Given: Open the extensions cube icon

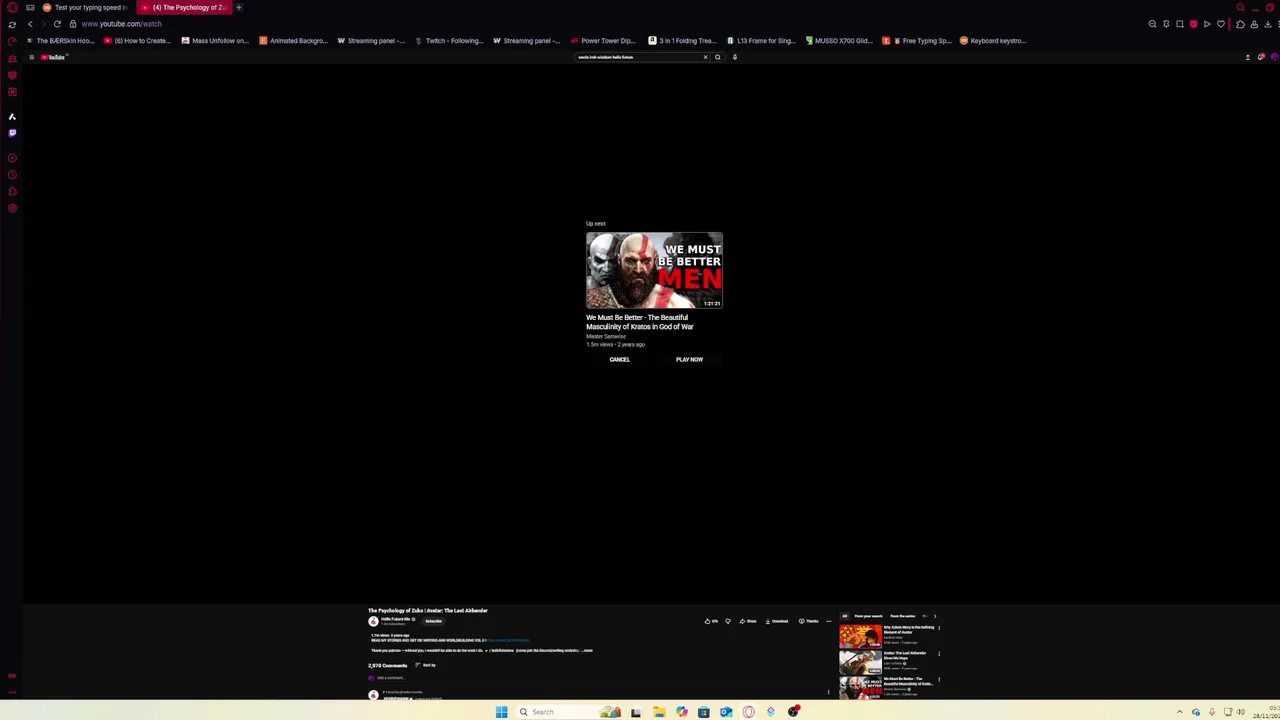Looking at the screenshot, I should (1240, 24).
